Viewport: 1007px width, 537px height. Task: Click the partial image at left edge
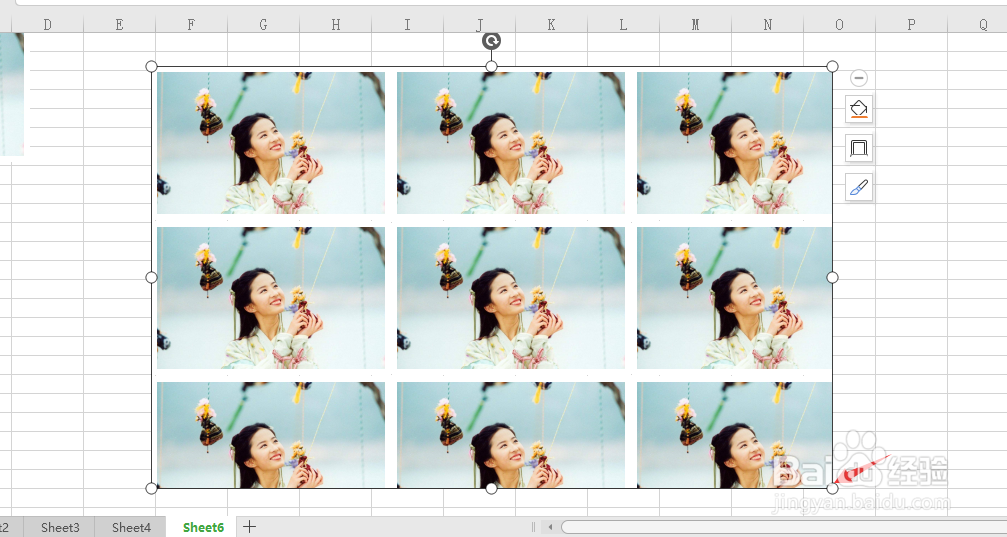click(x=12, y=94)
